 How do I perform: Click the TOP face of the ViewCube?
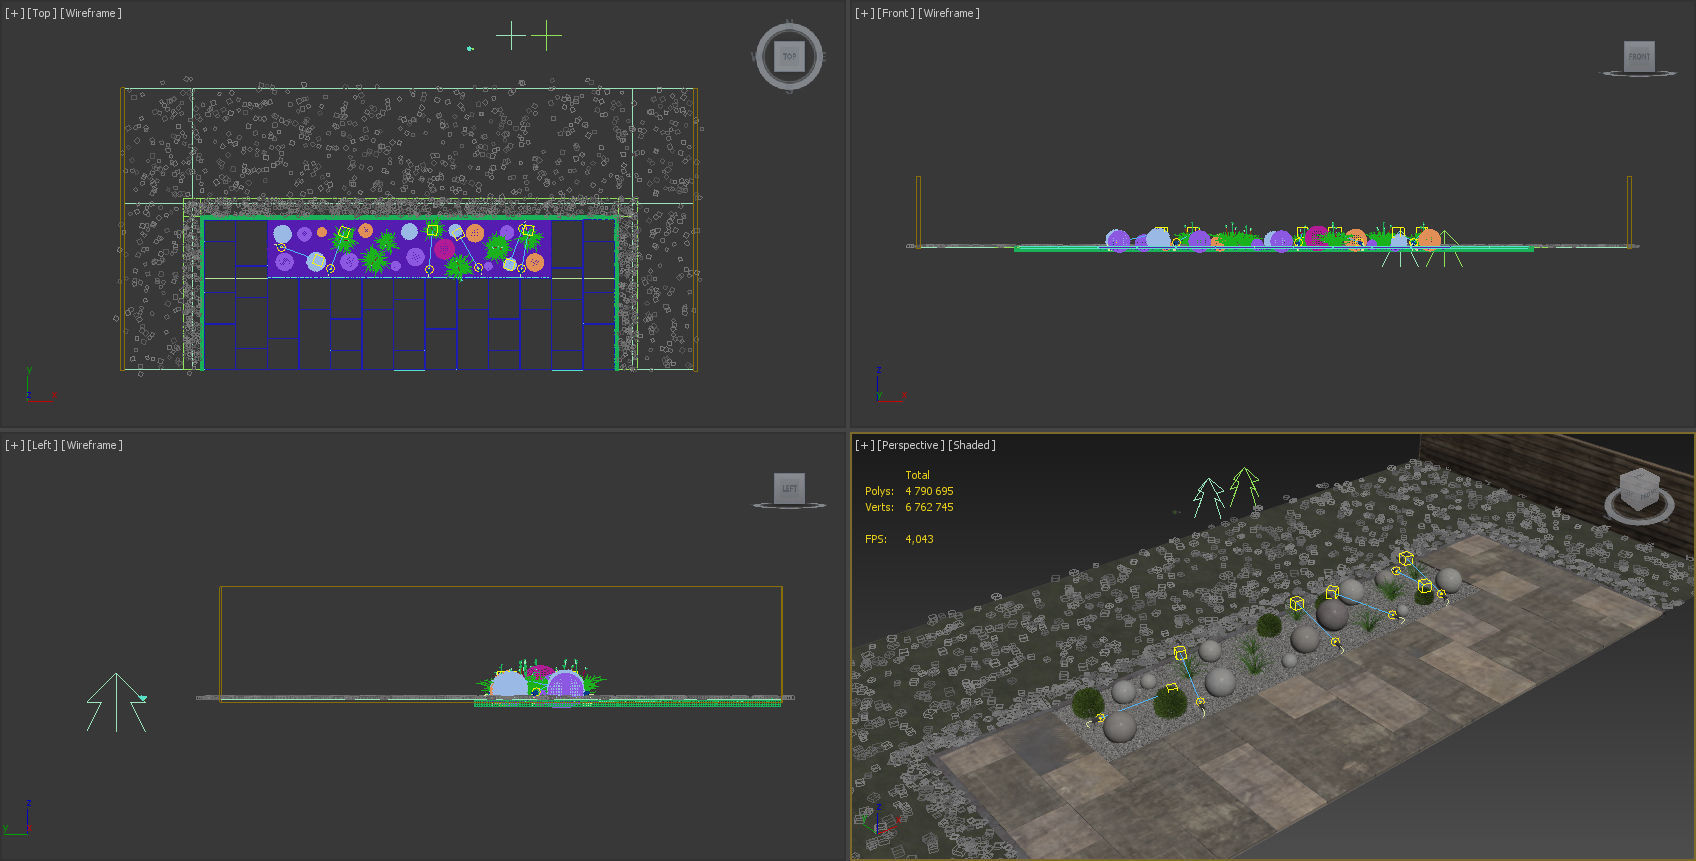789,56
